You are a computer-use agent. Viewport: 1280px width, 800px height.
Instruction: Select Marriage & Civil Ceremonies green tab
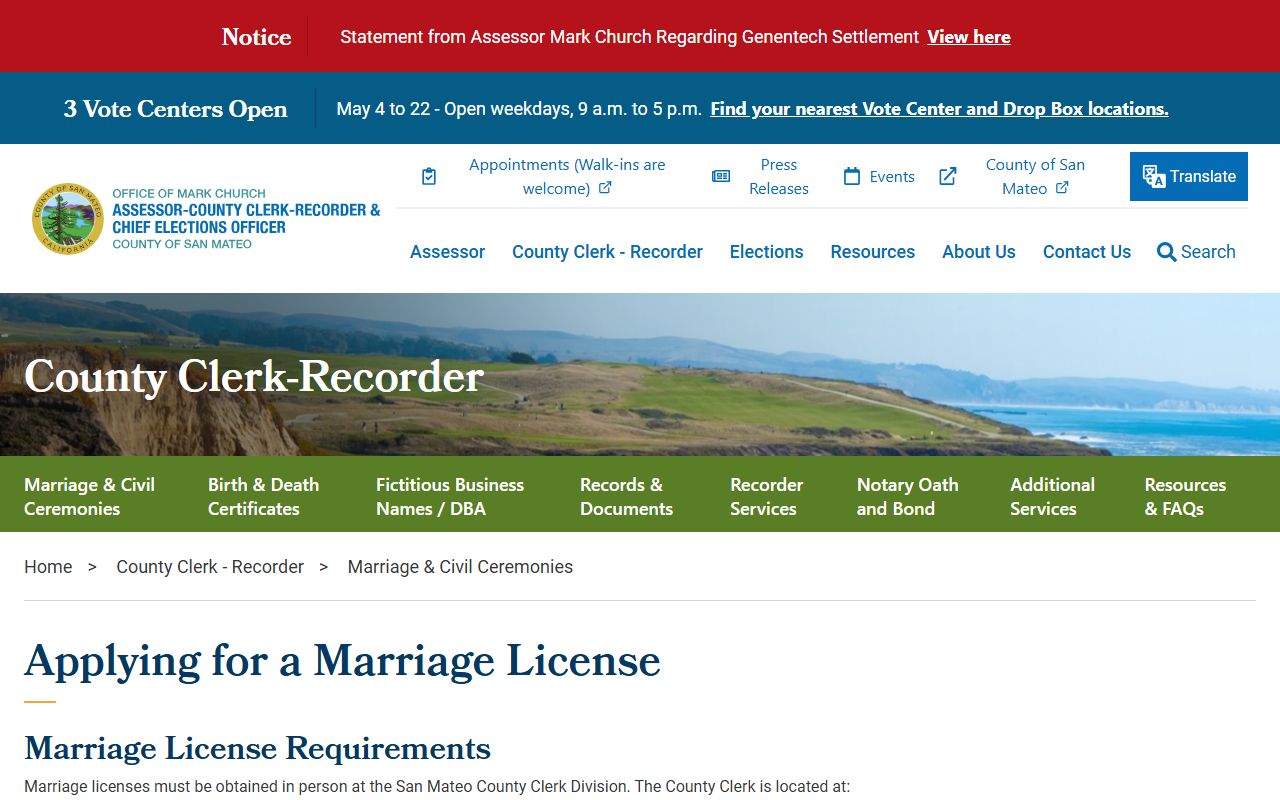click(x=89, y=496)
